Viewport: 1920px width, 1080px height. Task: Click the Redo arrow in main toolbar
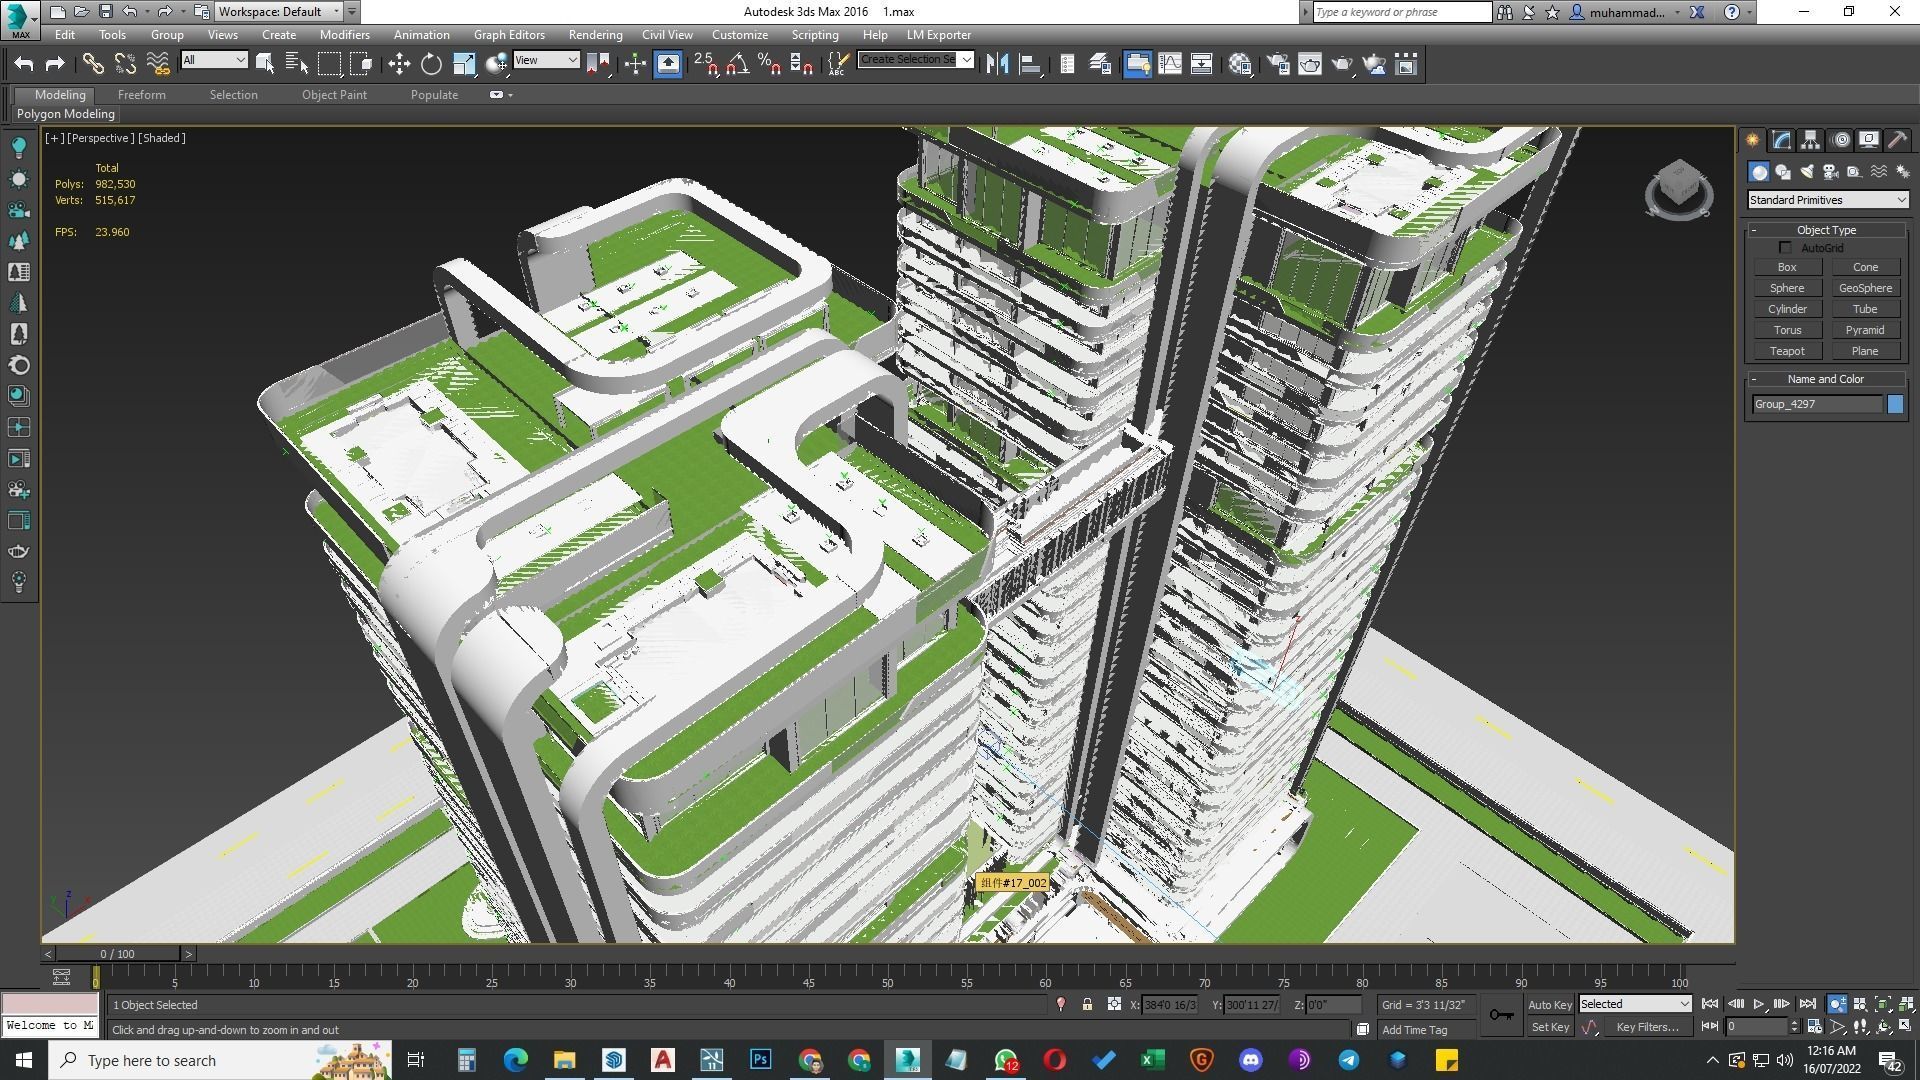[x=55, y=64]
